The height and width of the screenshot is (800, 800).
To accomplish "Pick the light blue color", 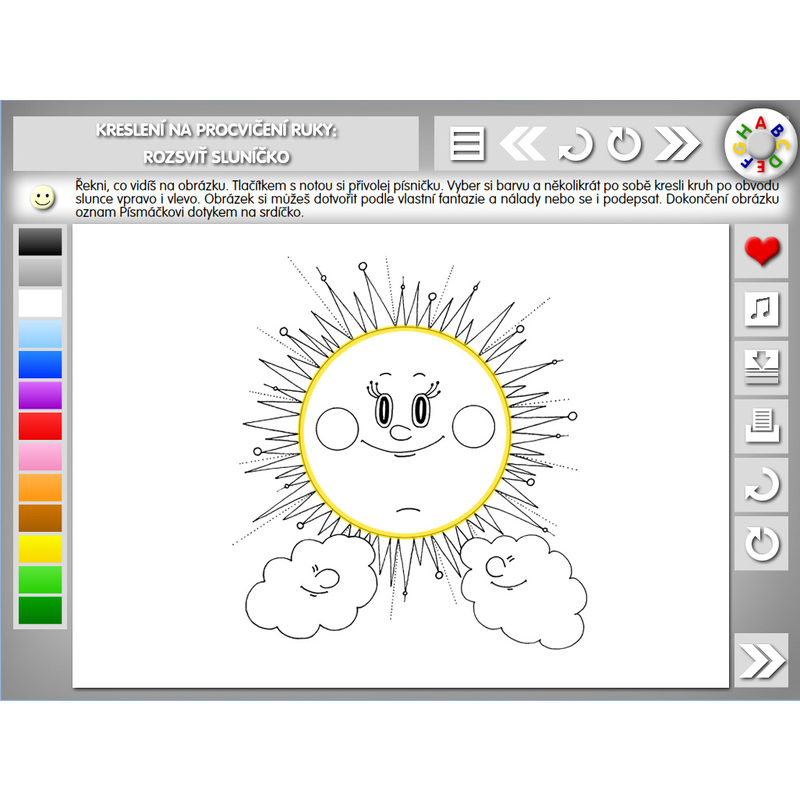I will pos(40,334).
